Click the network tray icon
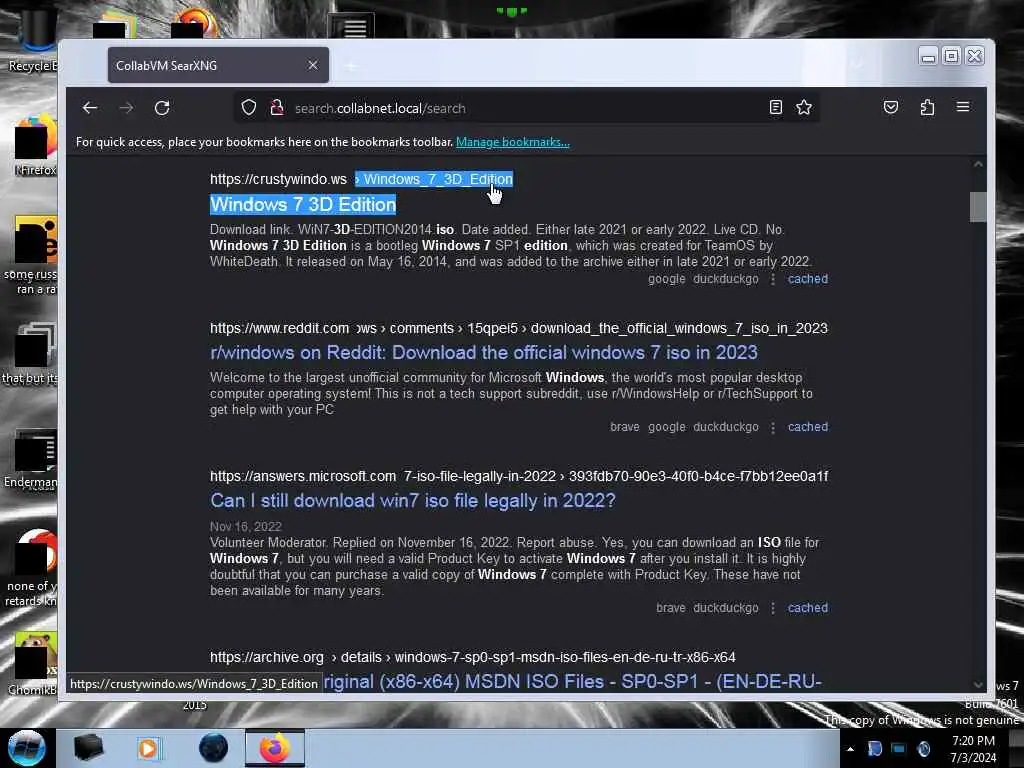1024x768 pixels. point(899,749)
